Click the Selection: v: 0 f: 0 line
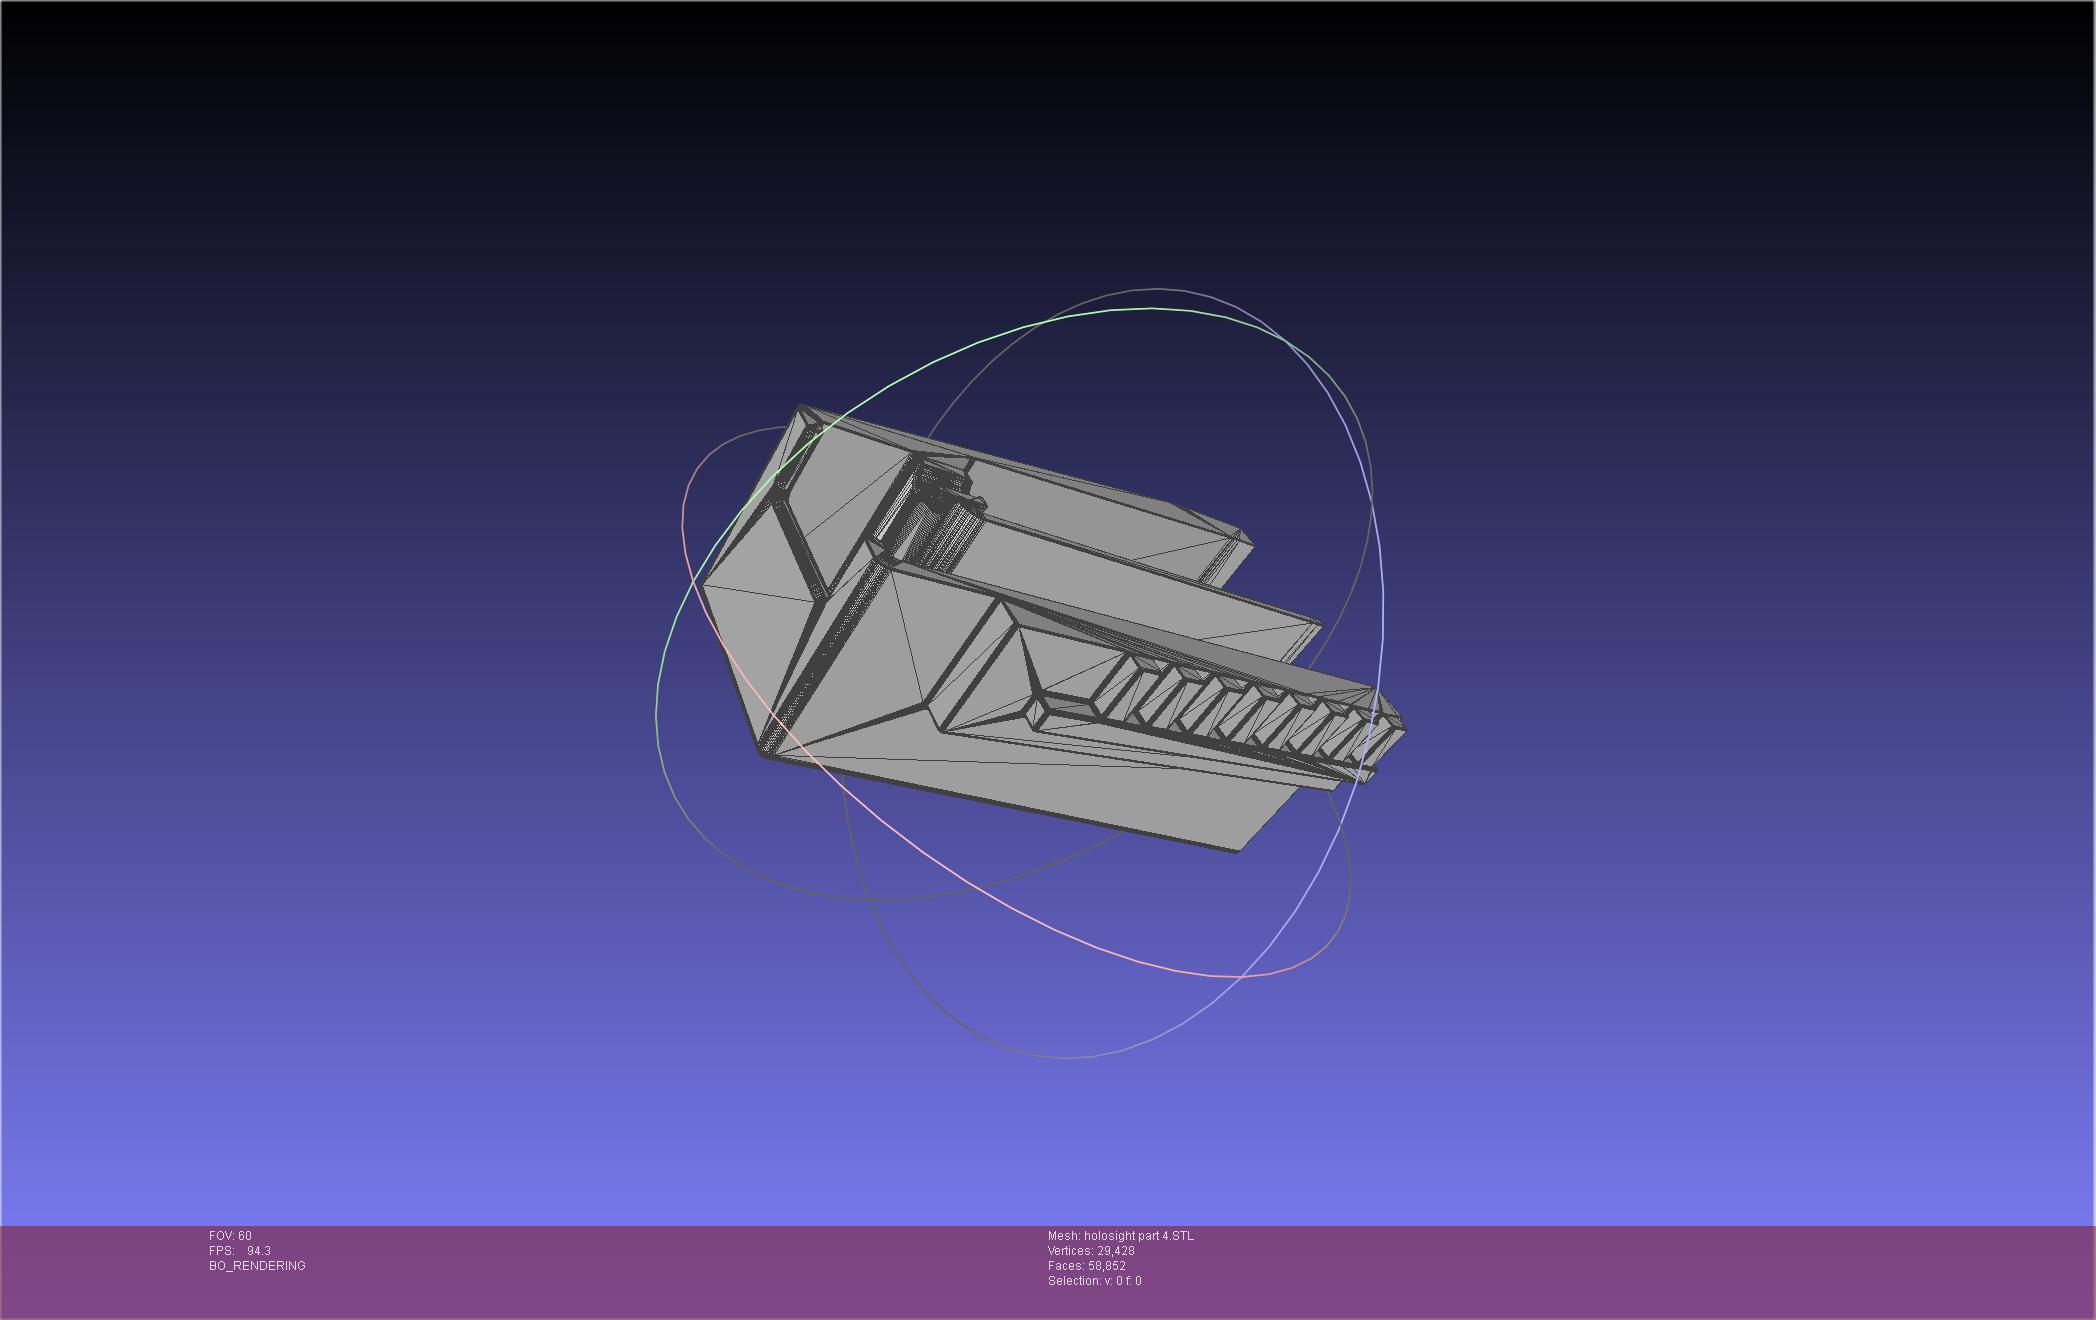Image resolution: width=2096 pixels, height=1320 pixels. pyautogui.click(x=1094, y=1281)
